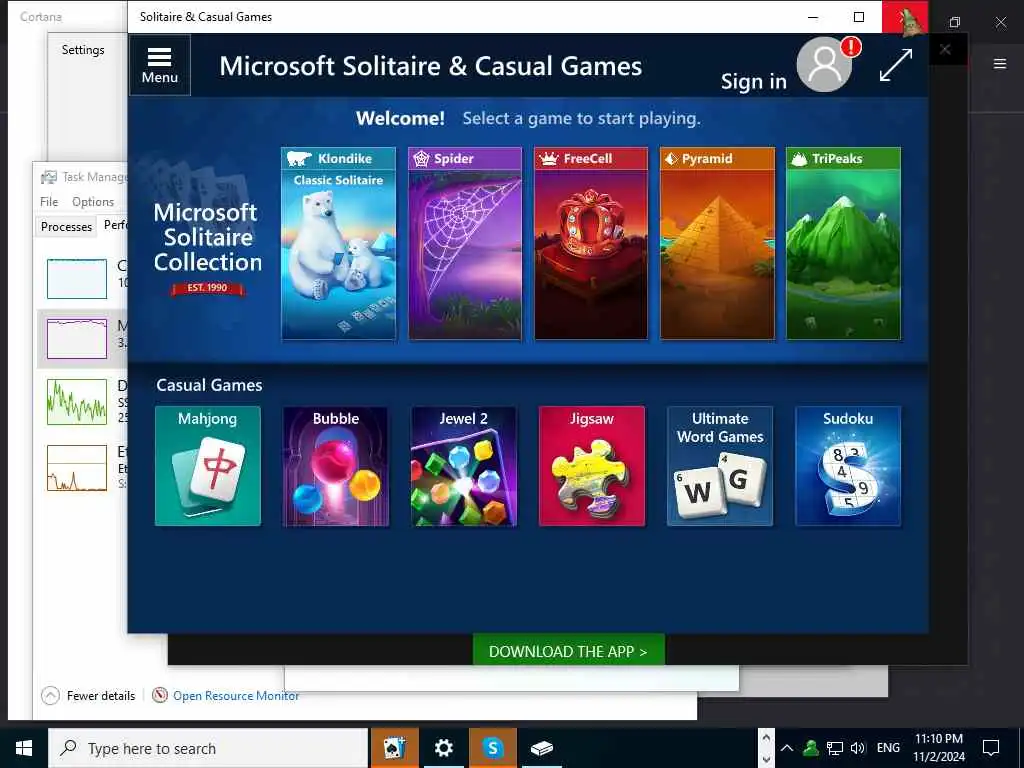Image resolution: width=1024 pixels, height=768 pixels.
Task: Launch the Sudoku game tile
Action: (x=848, y=466)
